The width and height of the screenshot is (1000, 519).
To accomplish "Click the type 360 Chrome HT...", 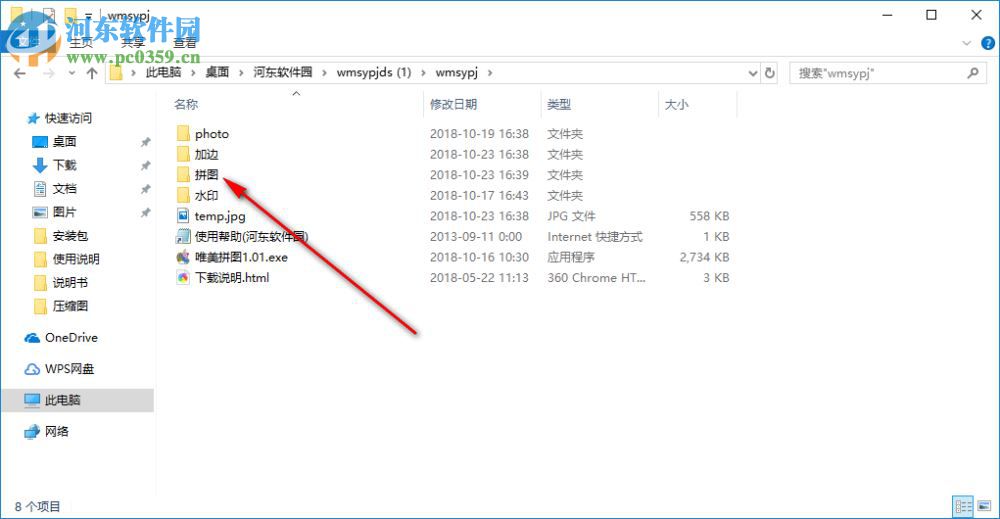I will pos(596,278).
